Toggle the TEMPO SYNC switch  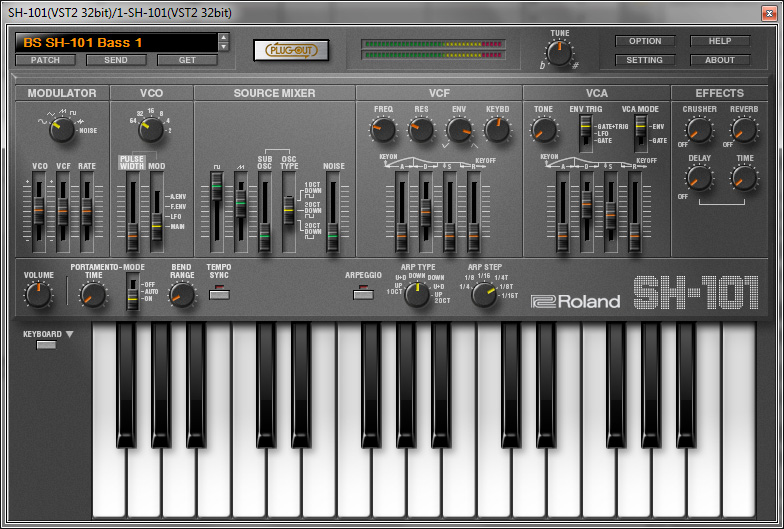pyautogui.click(x=219, y=292)
